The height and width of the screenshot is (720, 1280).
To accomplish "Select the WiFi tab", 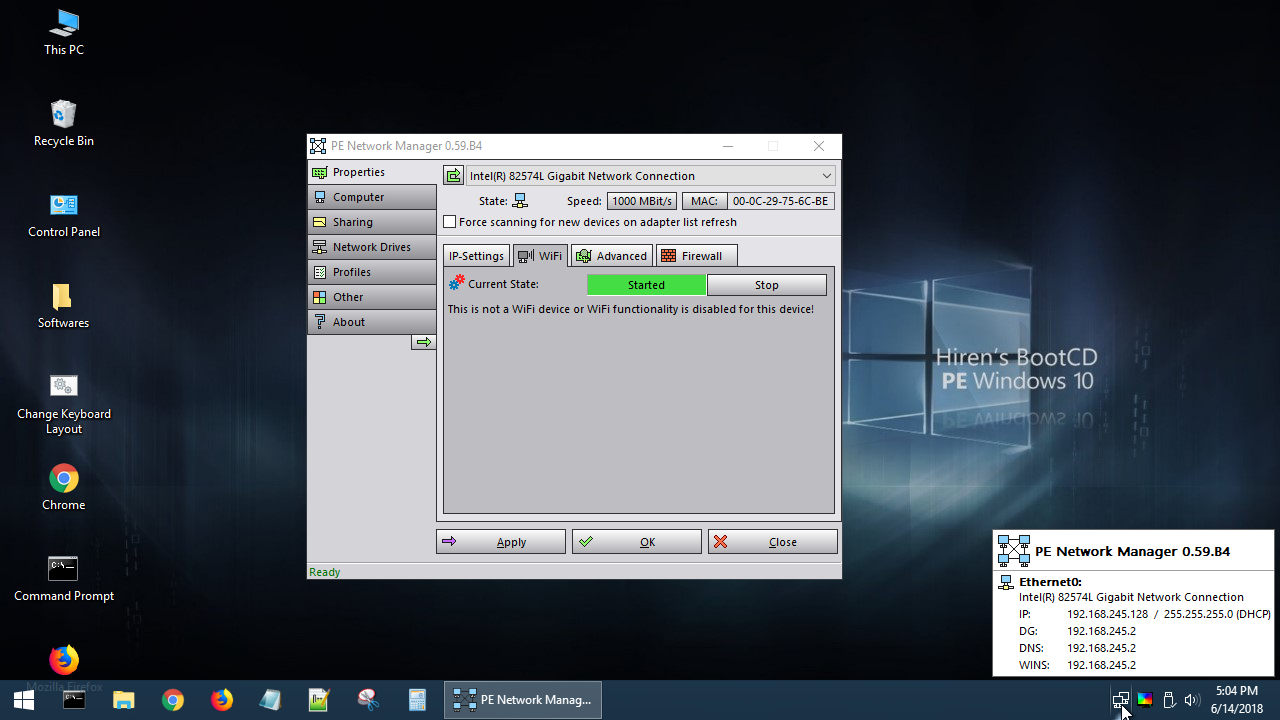I will click(x=541, y=256).
